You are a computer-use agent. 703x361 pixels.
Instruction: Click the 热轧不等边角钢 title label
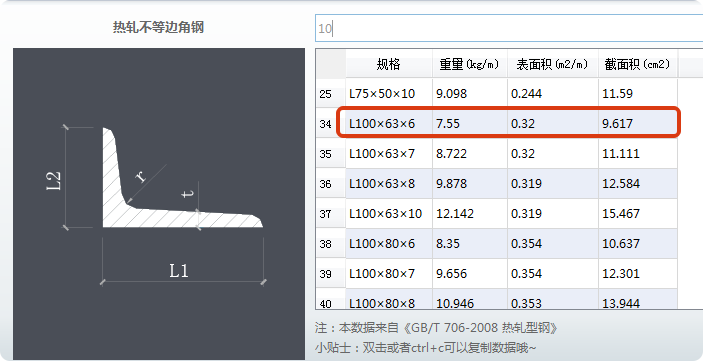pyautogui.click(x=158, y=27)
